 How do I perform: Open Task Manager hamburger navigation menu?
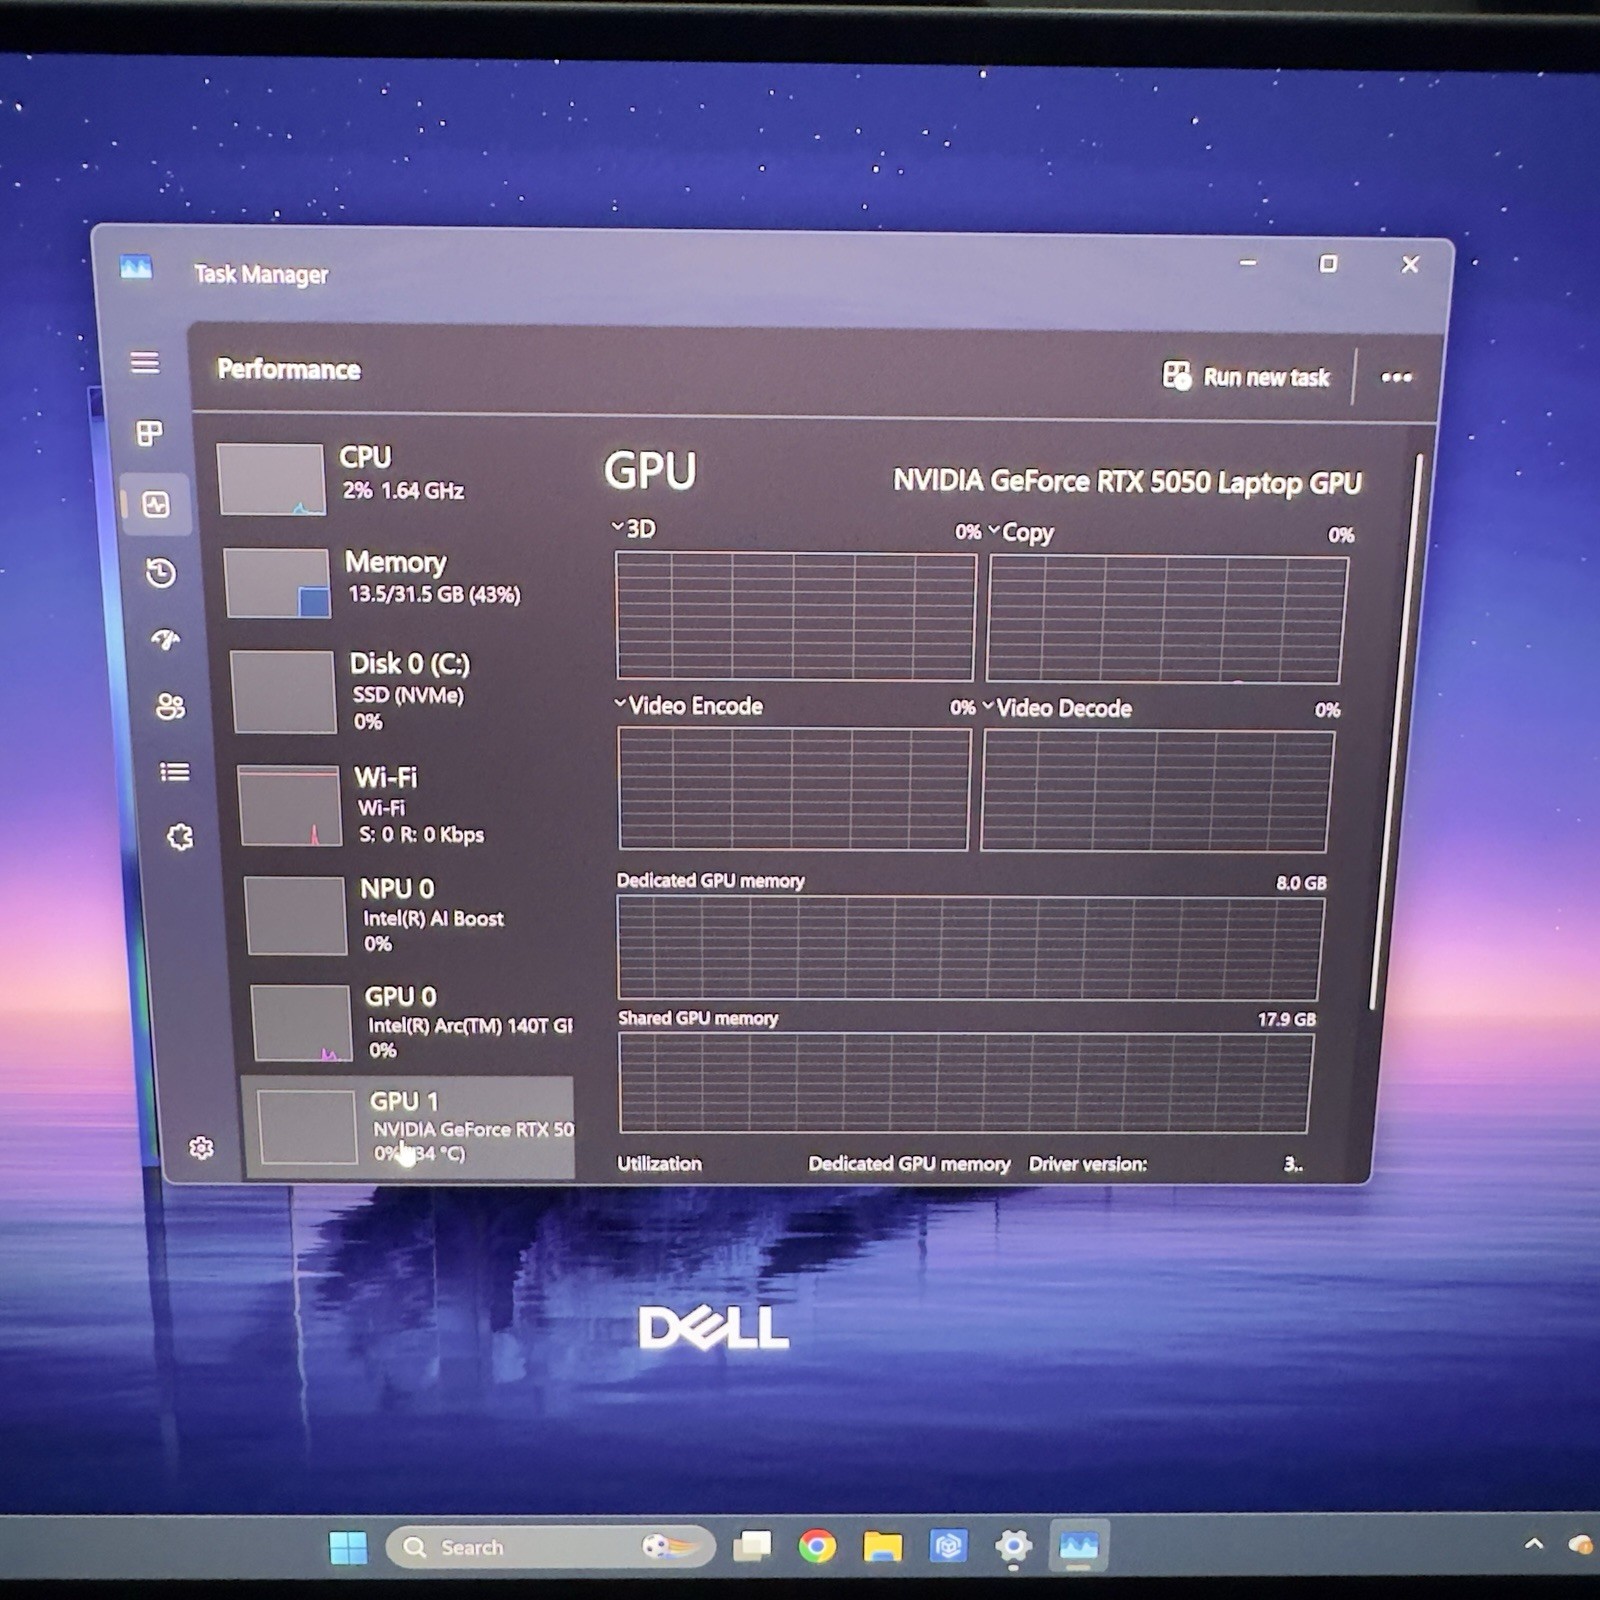click(x=145, y=362)
